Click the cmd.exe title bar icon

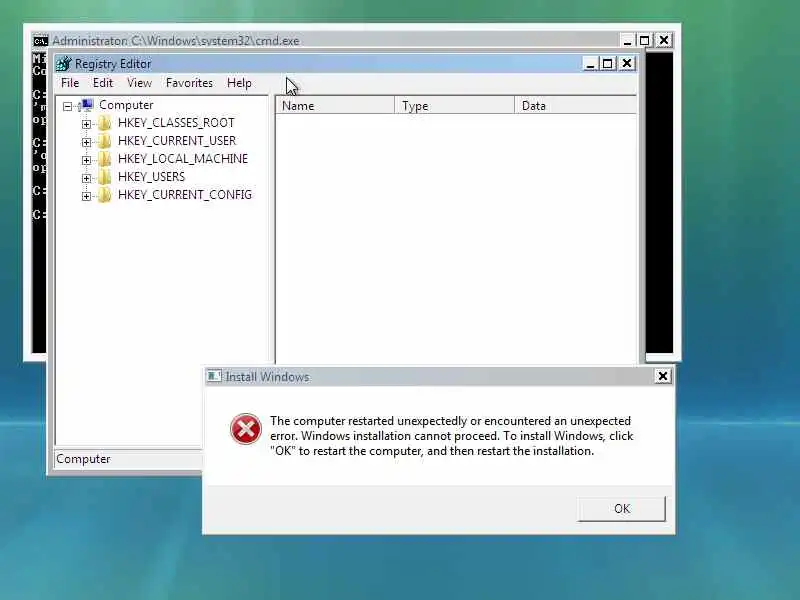pyautogui.click(x=40, y=41)
